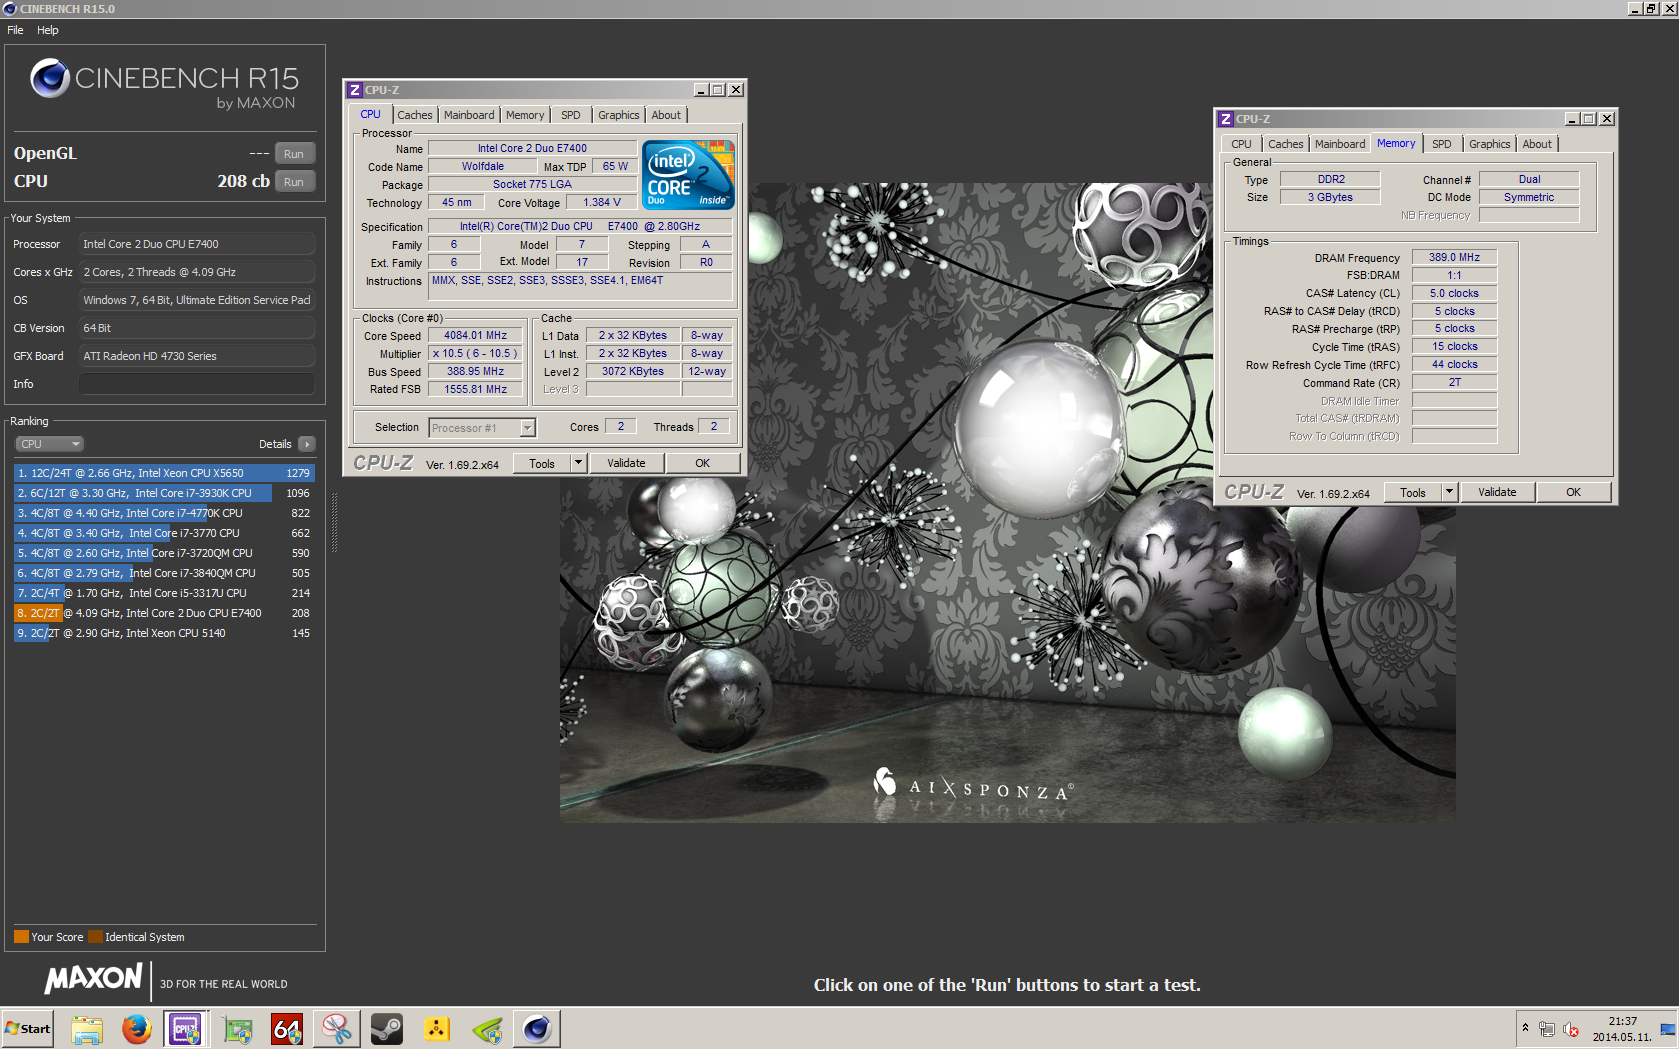This screenshot has width=1679, height=1049.
Task: Open the Help menu
Action: click(48, 30)
